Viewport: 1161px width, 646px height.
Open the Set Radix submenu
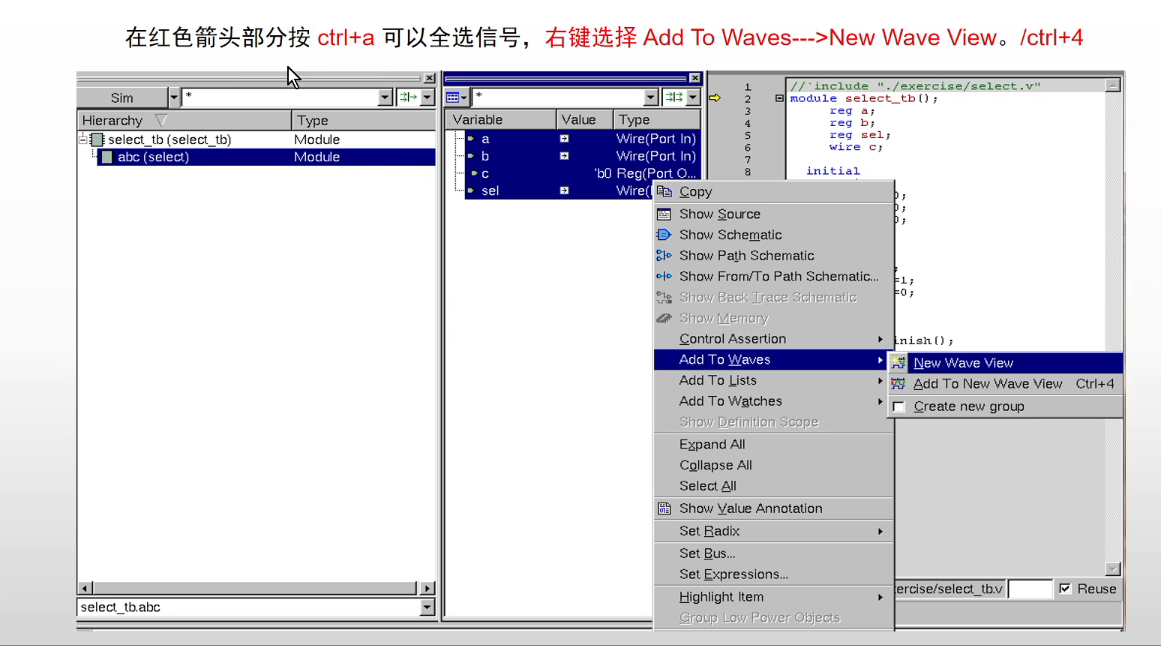pos(774,531)
